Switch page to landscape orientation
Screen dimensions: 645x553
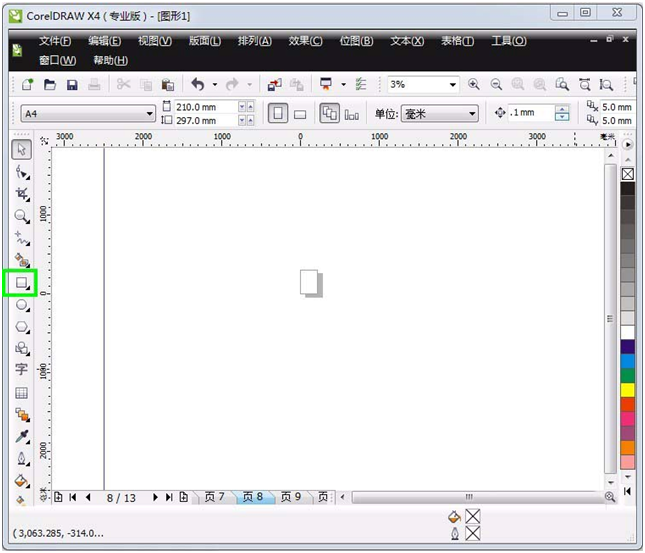[300, 114]
